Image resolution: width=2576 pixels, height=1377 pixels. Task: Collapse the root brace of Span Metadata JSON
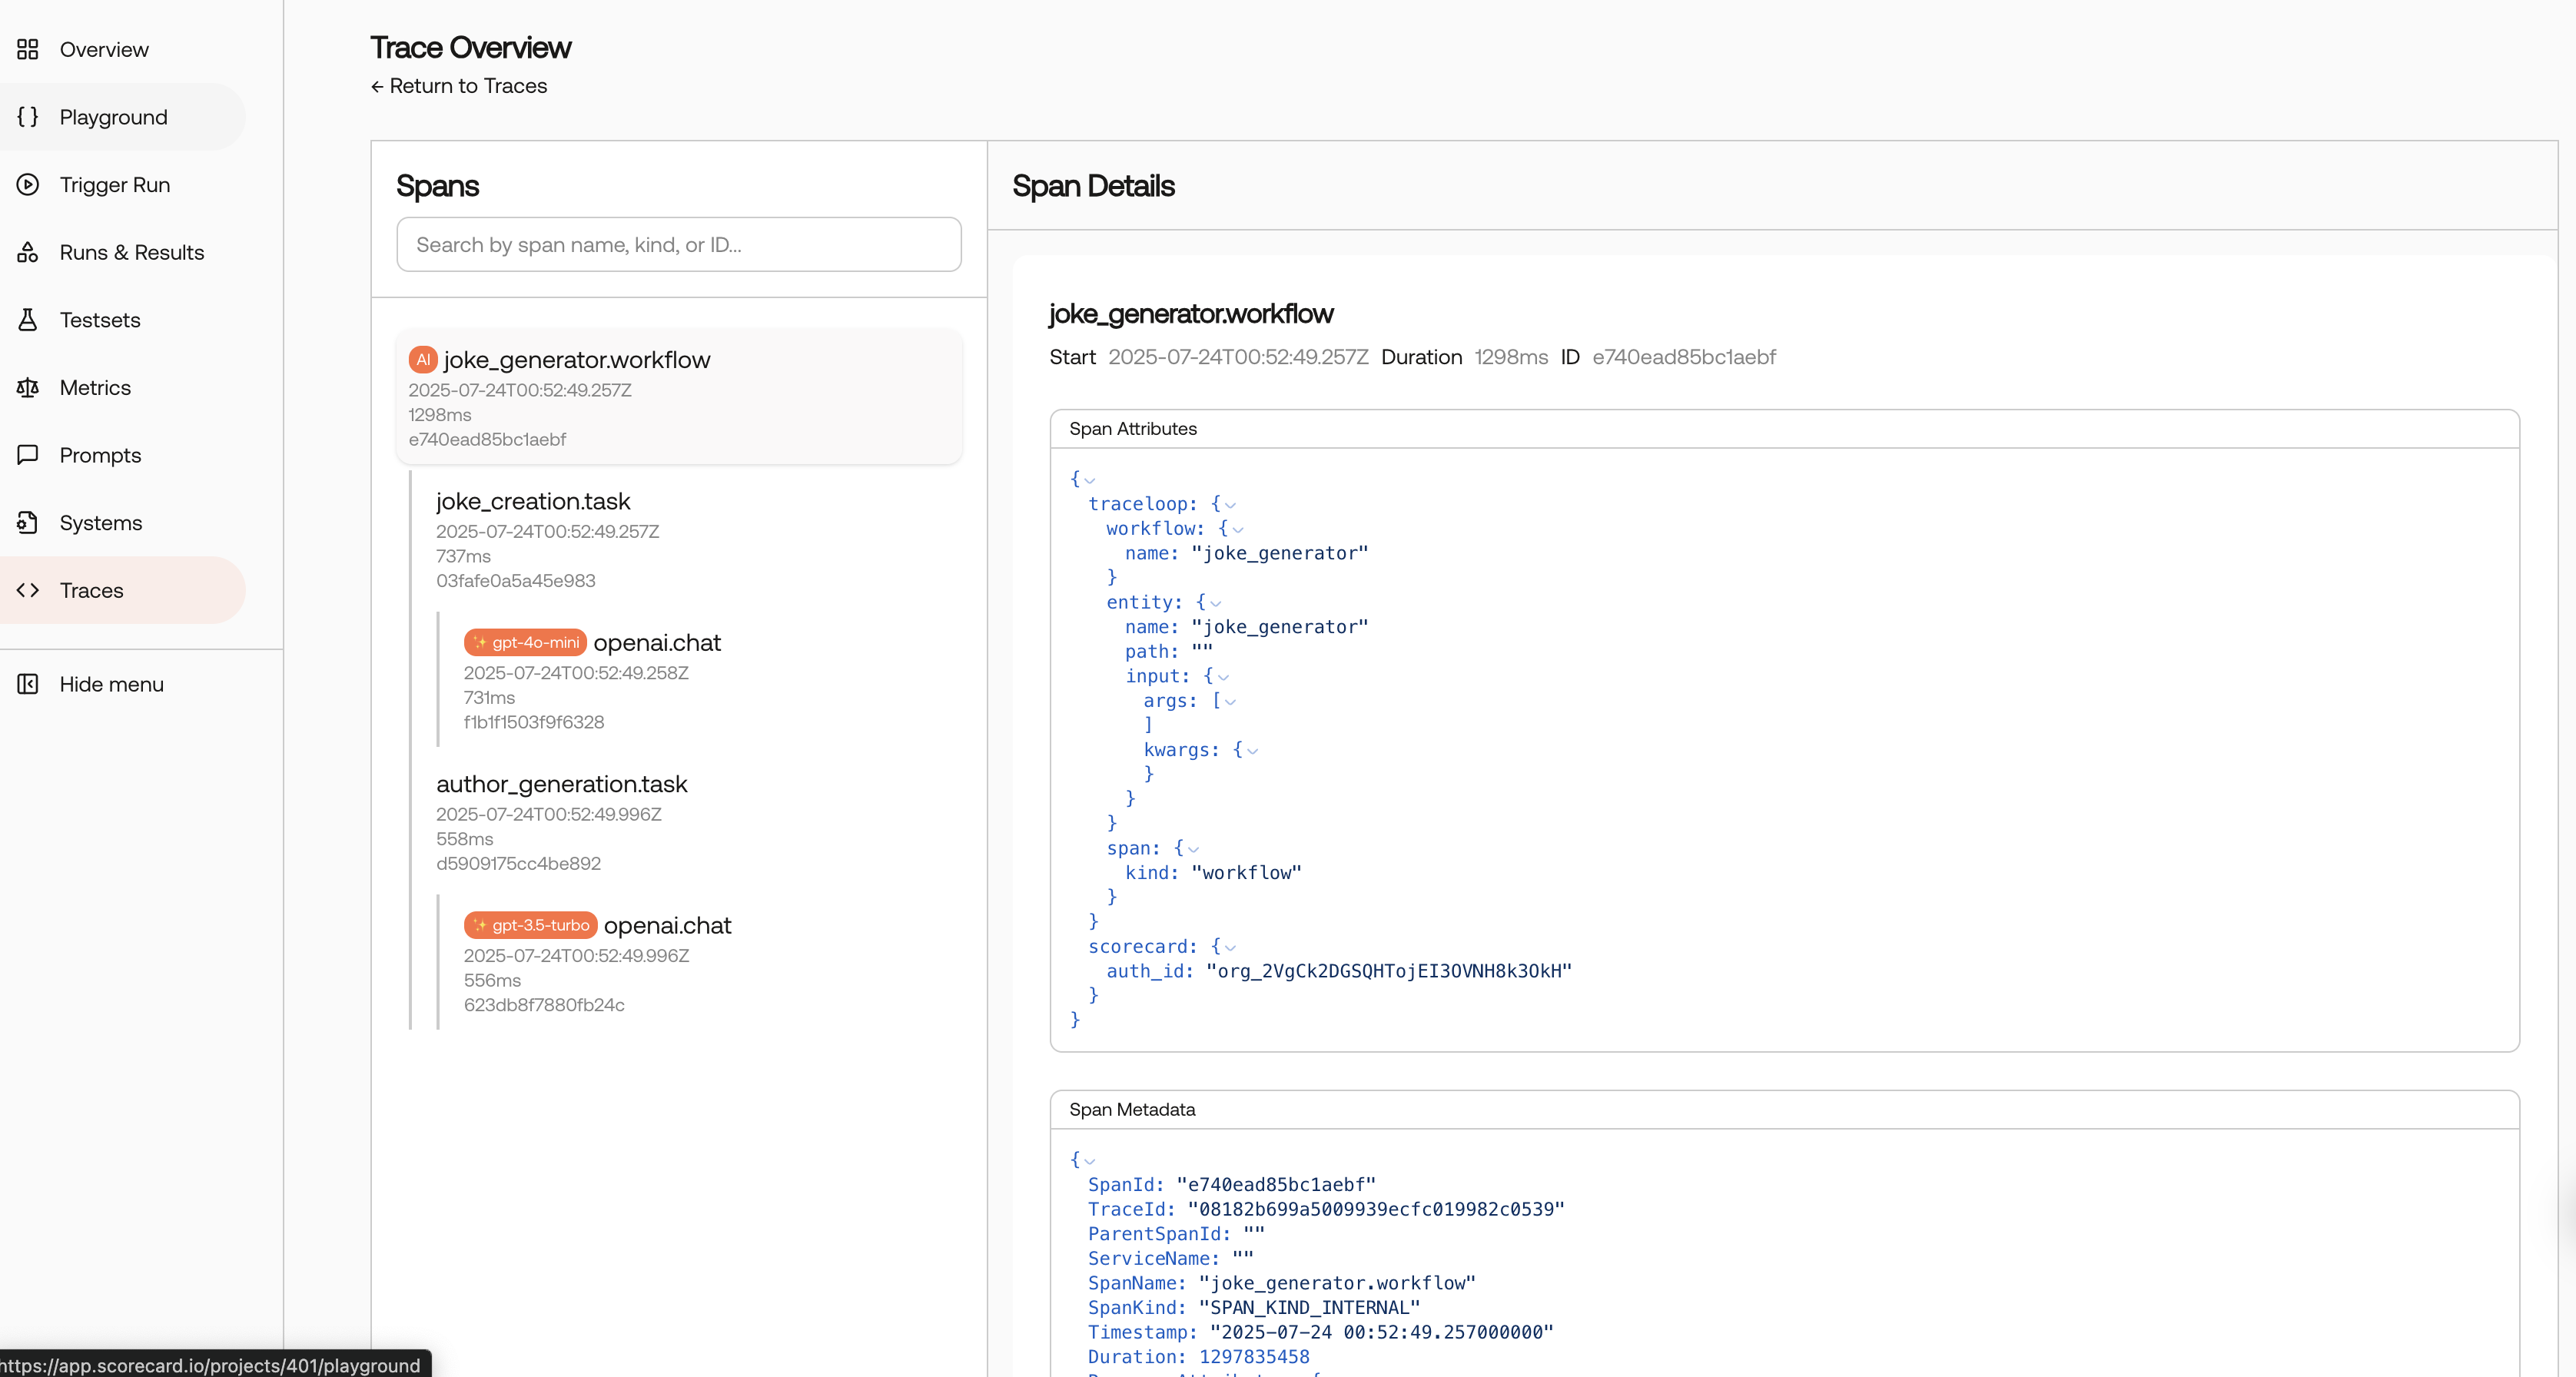(x=1090, y=1161)
